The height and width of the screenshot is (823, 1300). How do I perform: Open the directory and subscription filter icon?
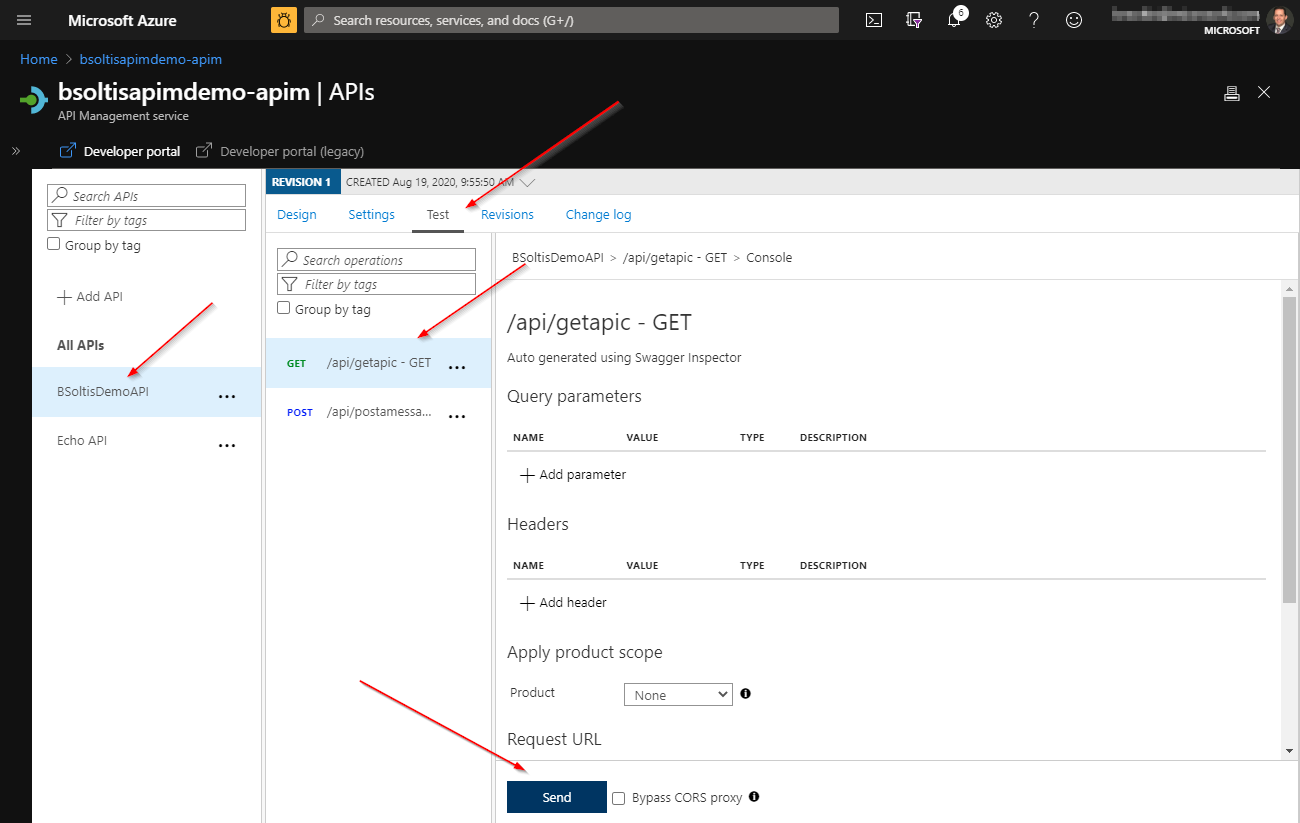point(913,20)
